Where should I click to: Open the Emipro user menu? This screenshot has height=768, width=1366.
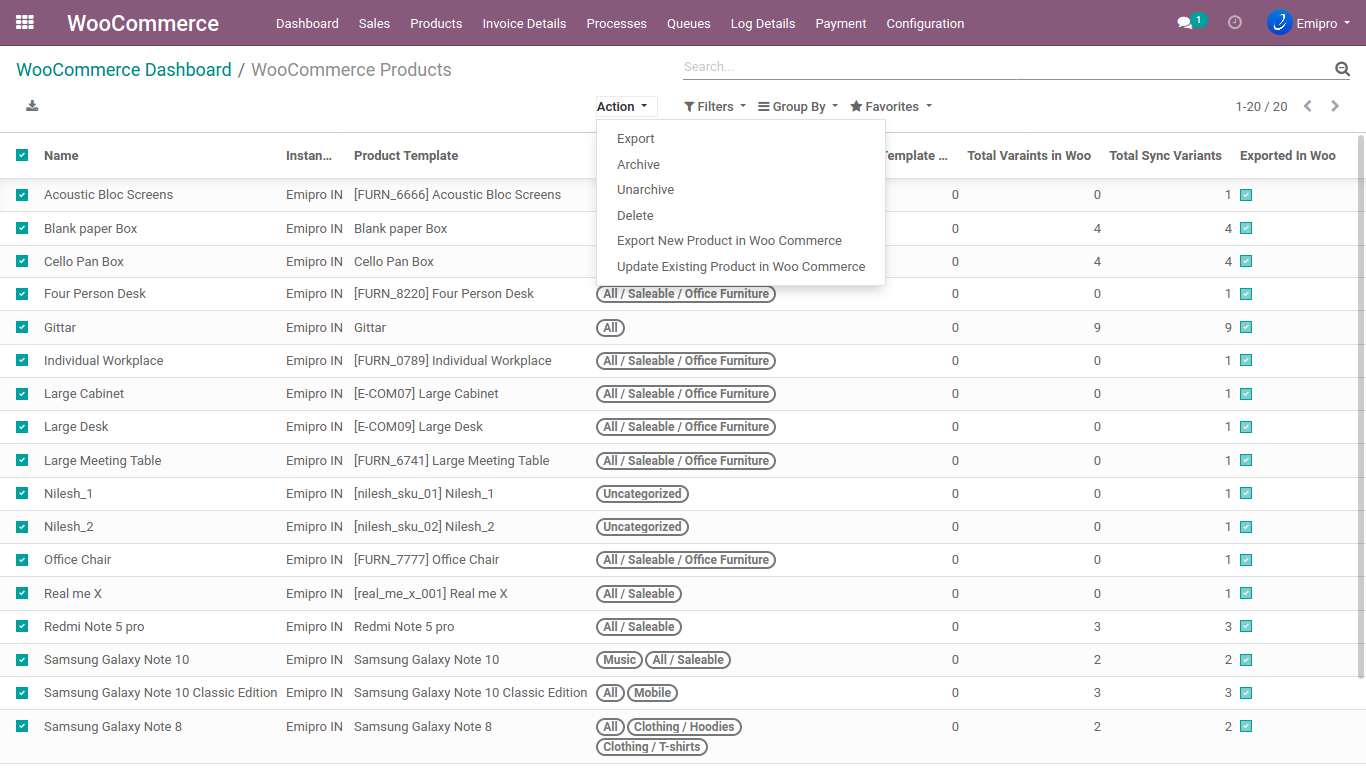pyautogui.click(x=1309, y=23)
